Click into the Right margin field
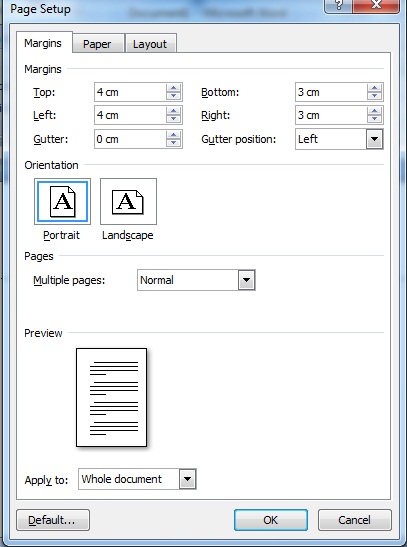This screenshot has width=407, height=547. point(331,115)
